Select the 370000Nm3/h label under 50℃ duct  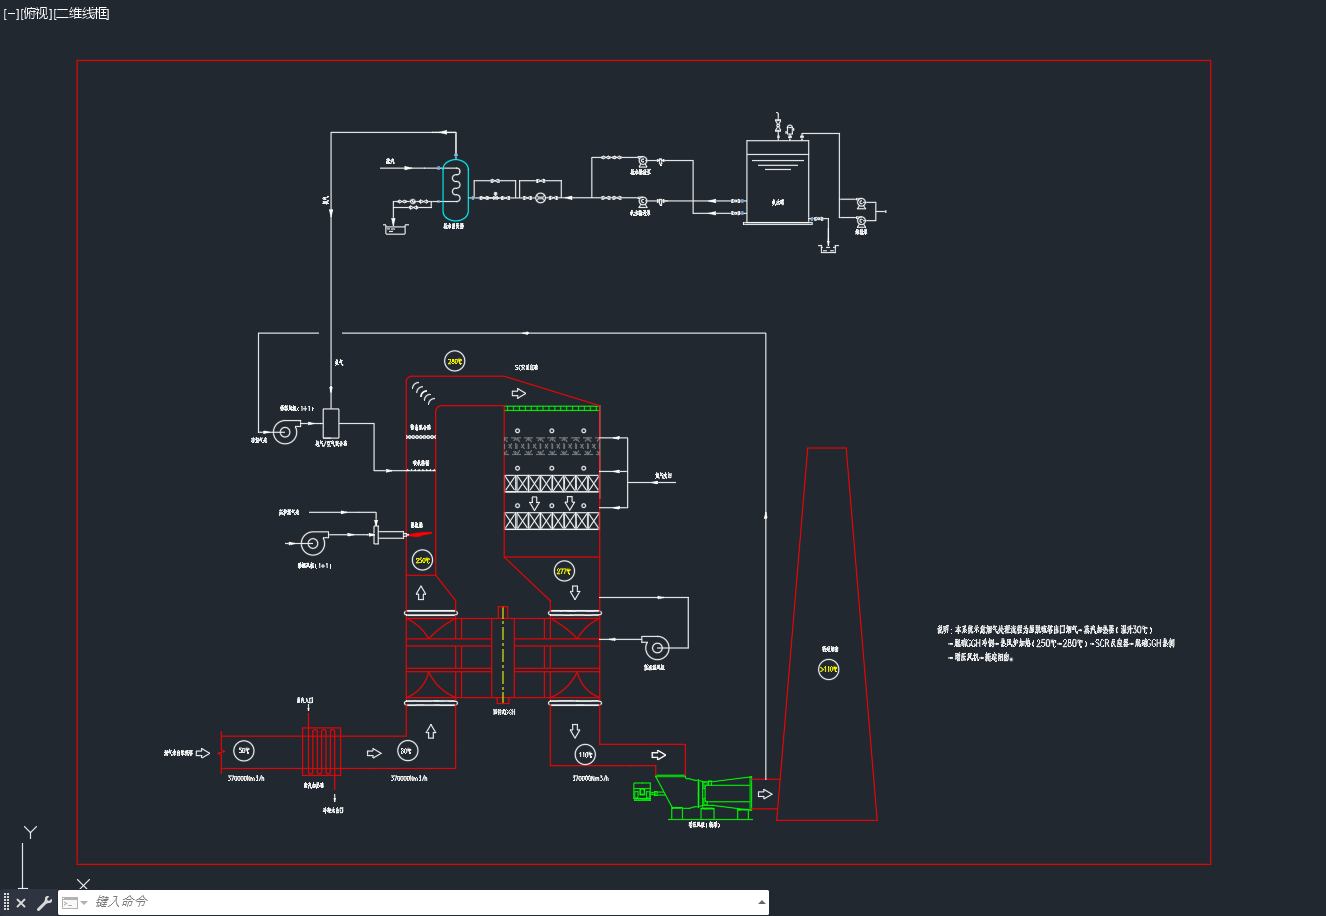[x=245, y=778]
